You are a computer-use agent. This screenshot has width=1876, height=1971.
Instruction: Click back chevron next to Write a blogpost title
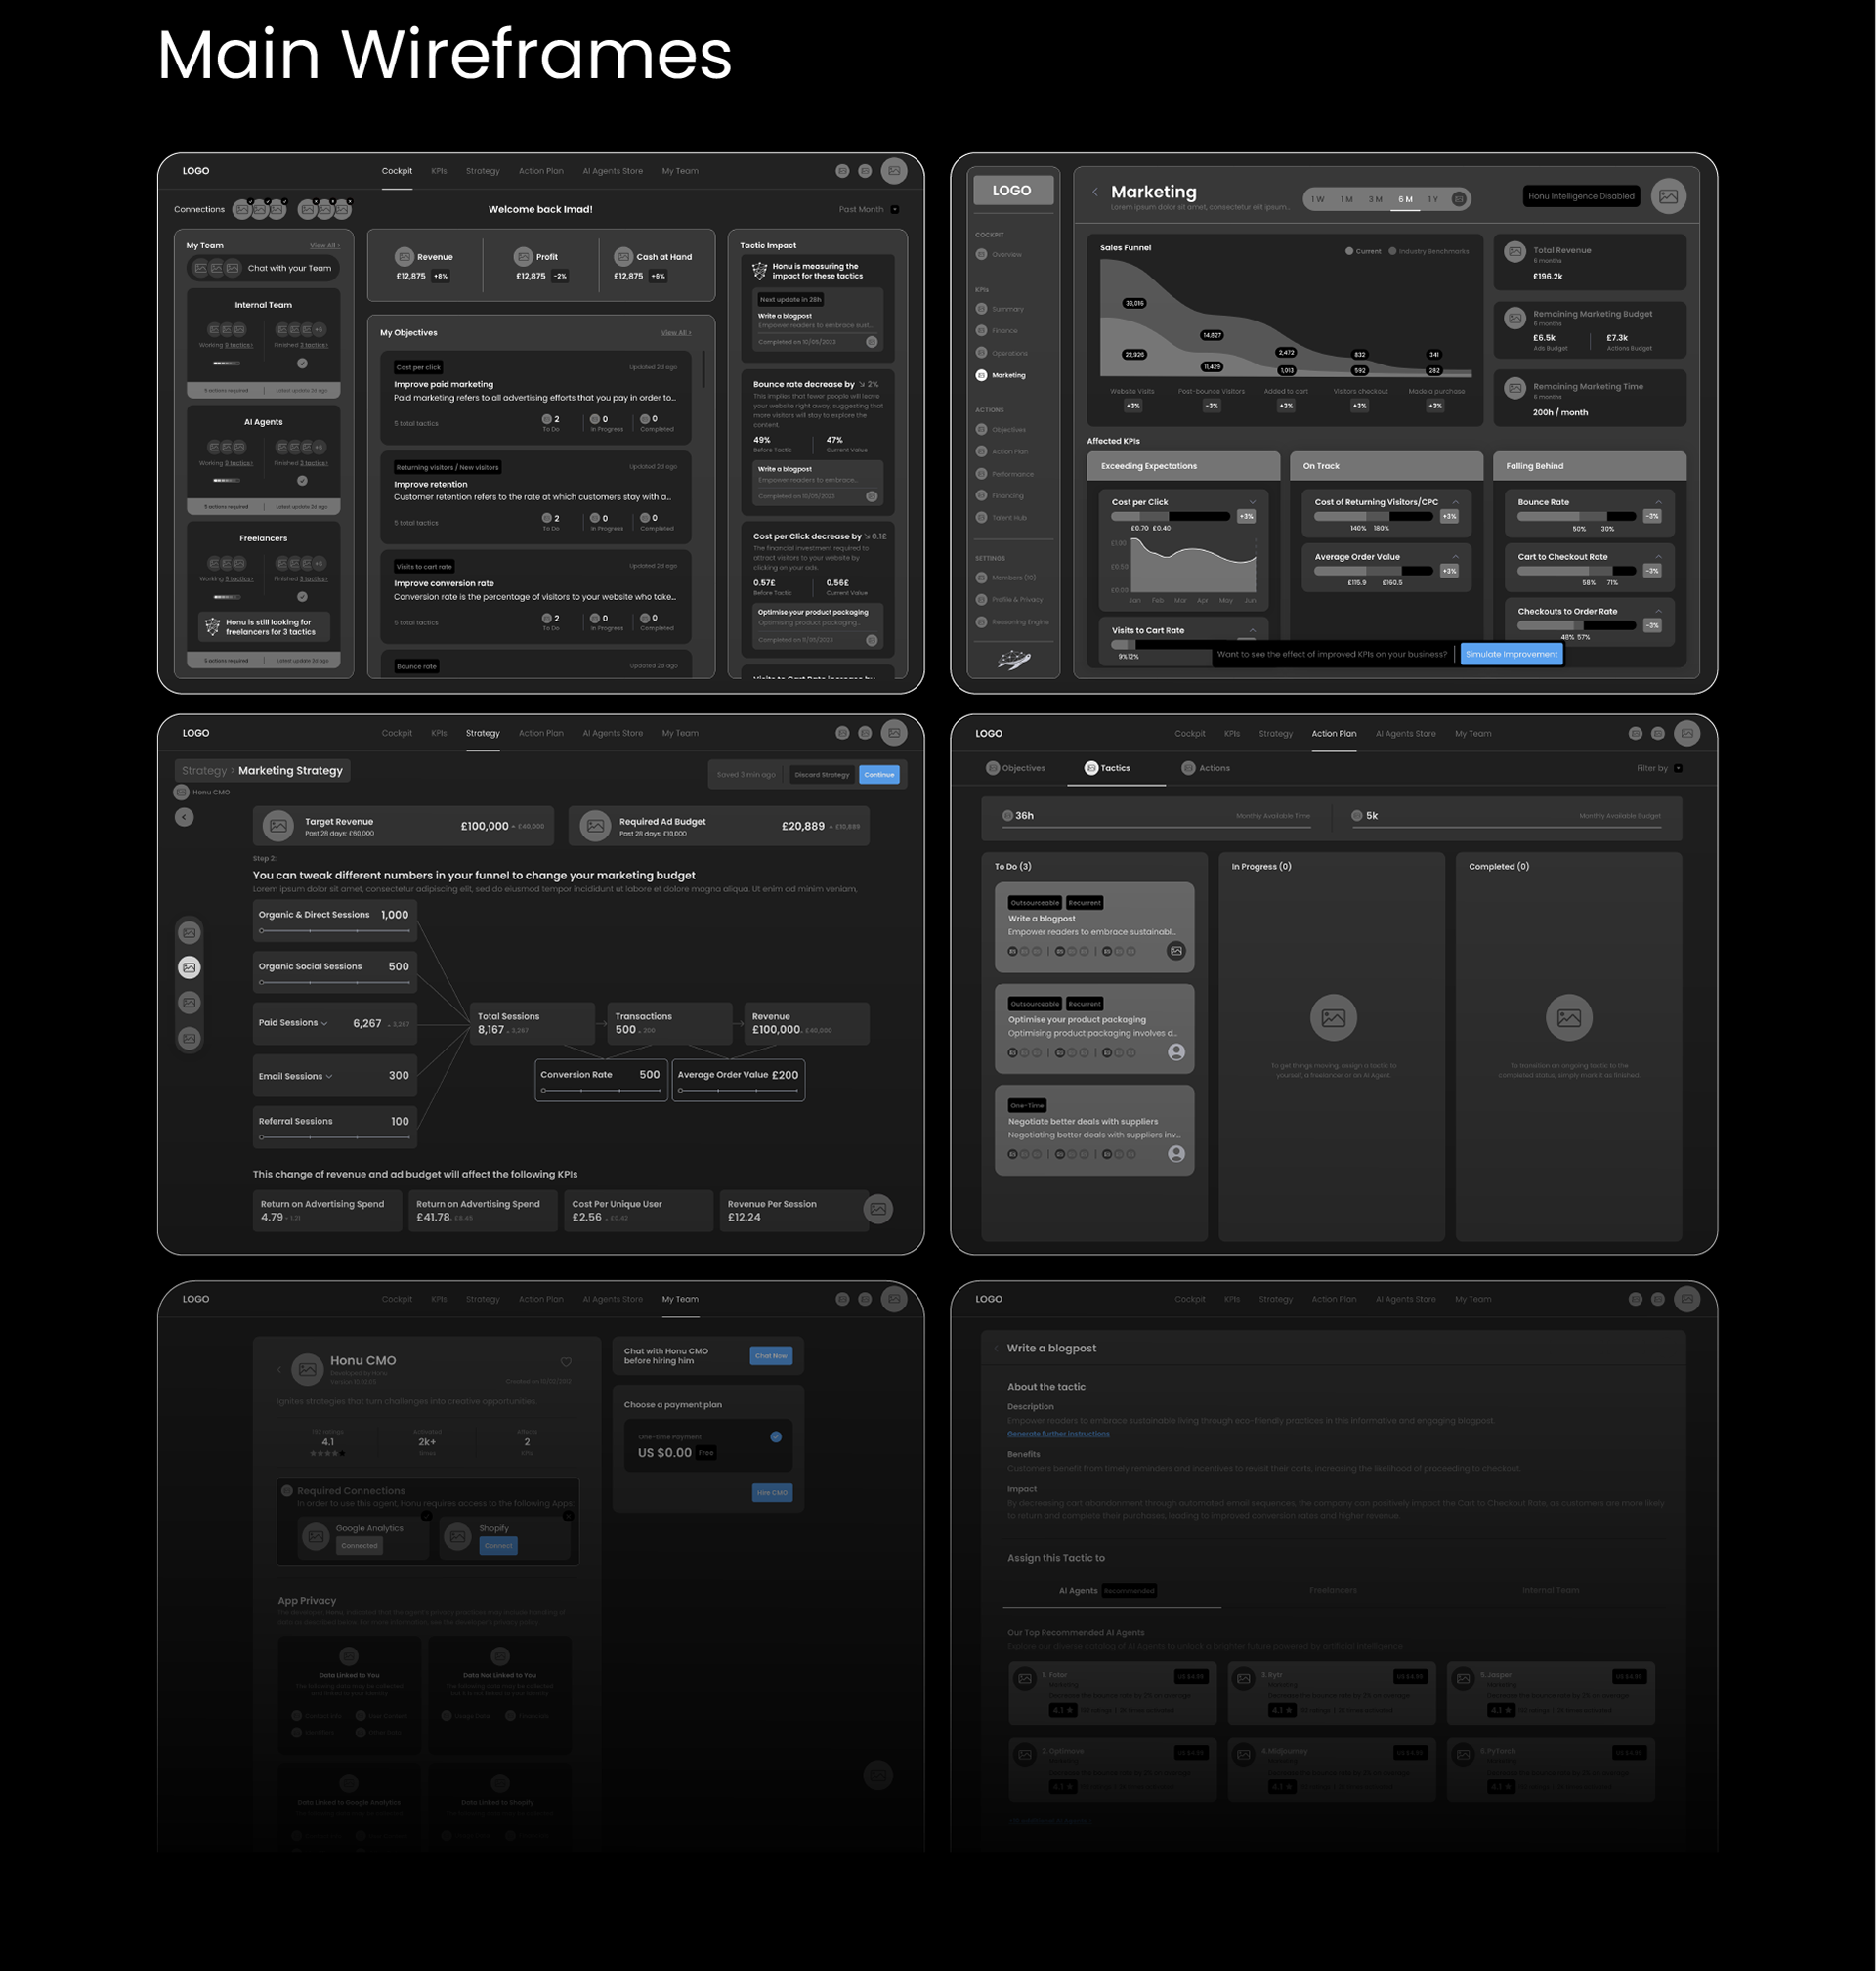tap(996, 1348)
